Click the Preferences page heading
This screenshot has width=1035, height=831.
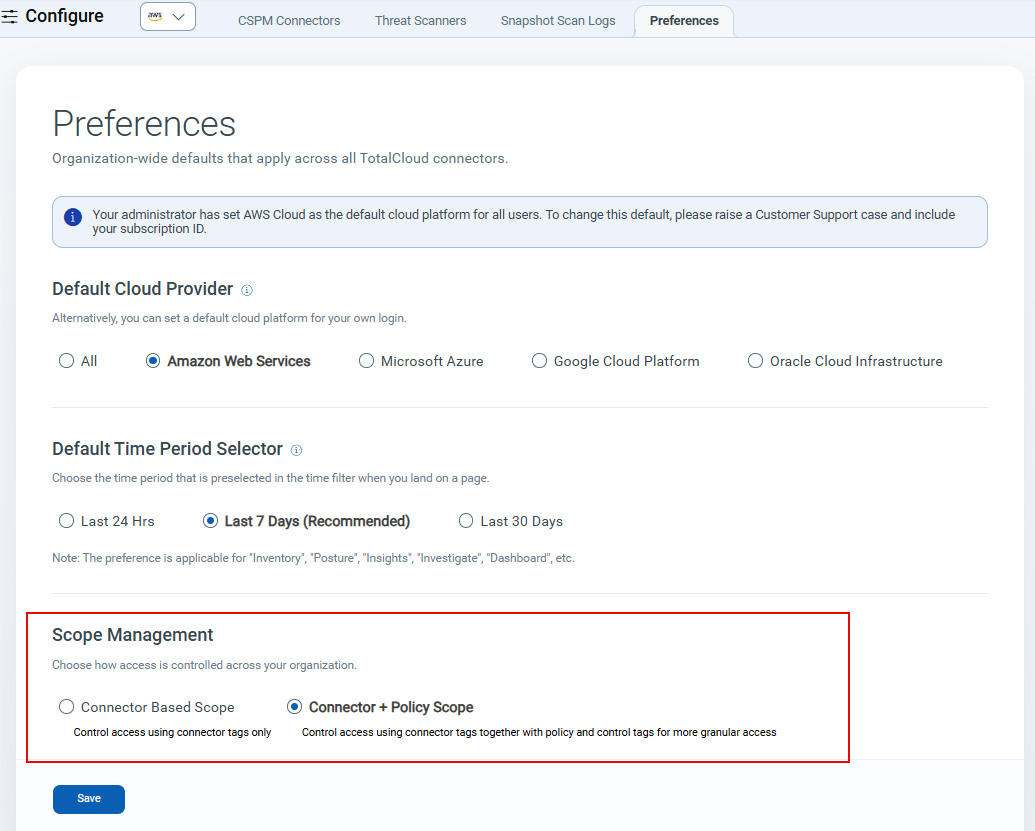[x=144, y=124]
